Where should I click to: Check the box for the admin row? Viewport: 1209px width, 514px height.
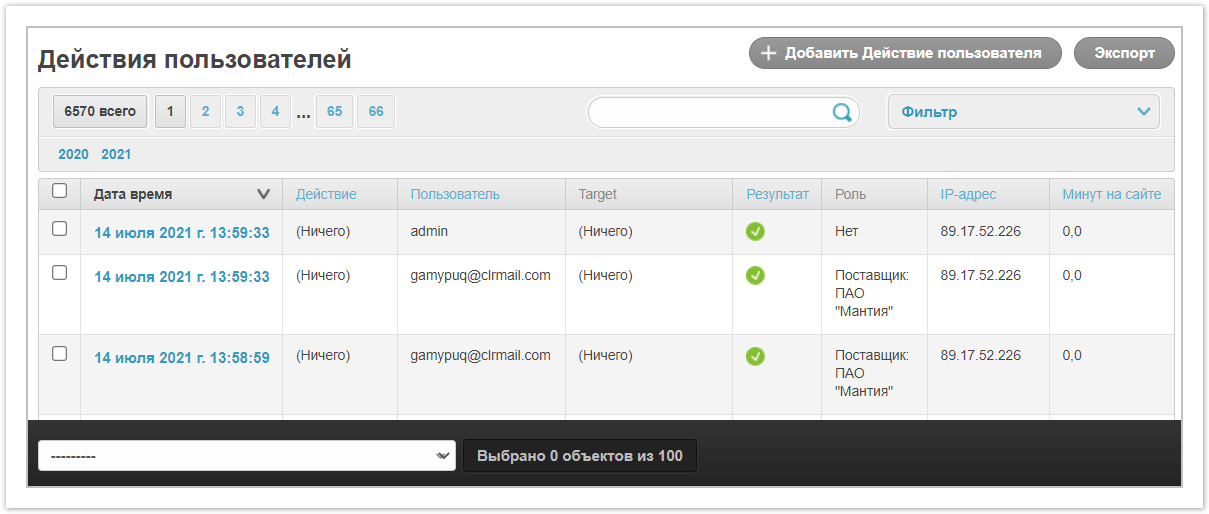tap(59, 229)
